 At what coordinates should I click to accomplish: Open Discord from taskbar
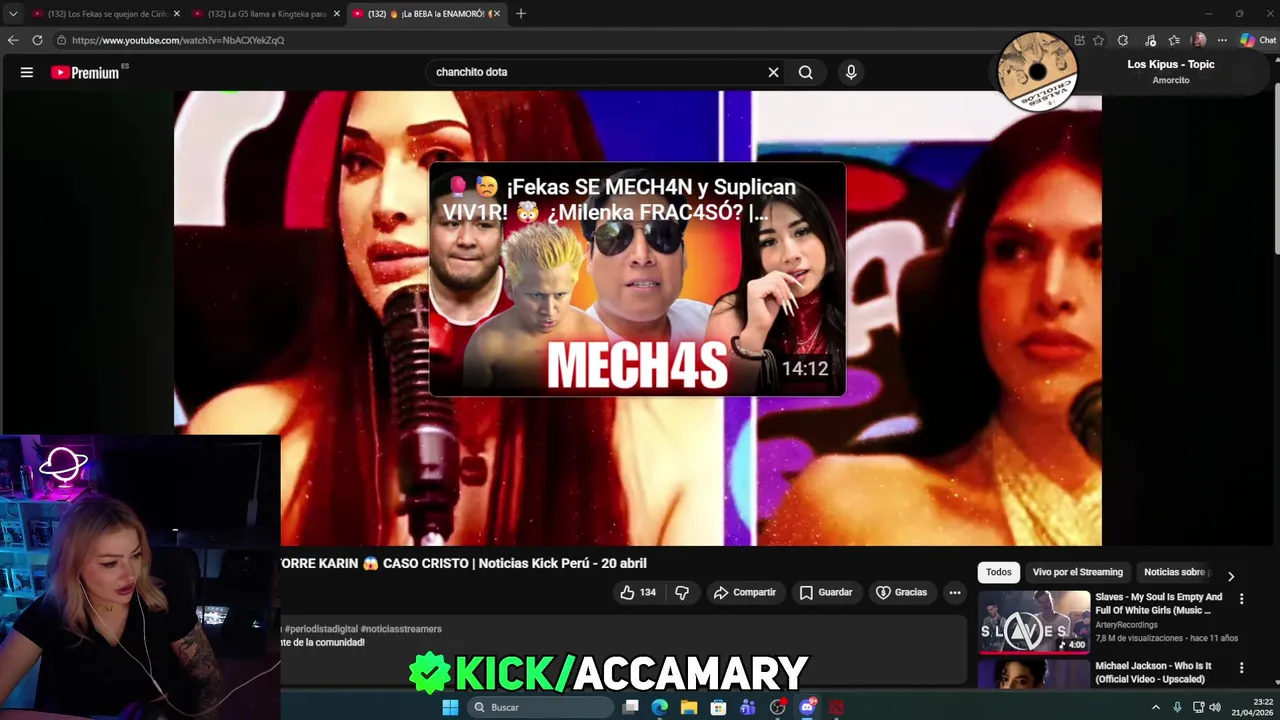[807, 707]
